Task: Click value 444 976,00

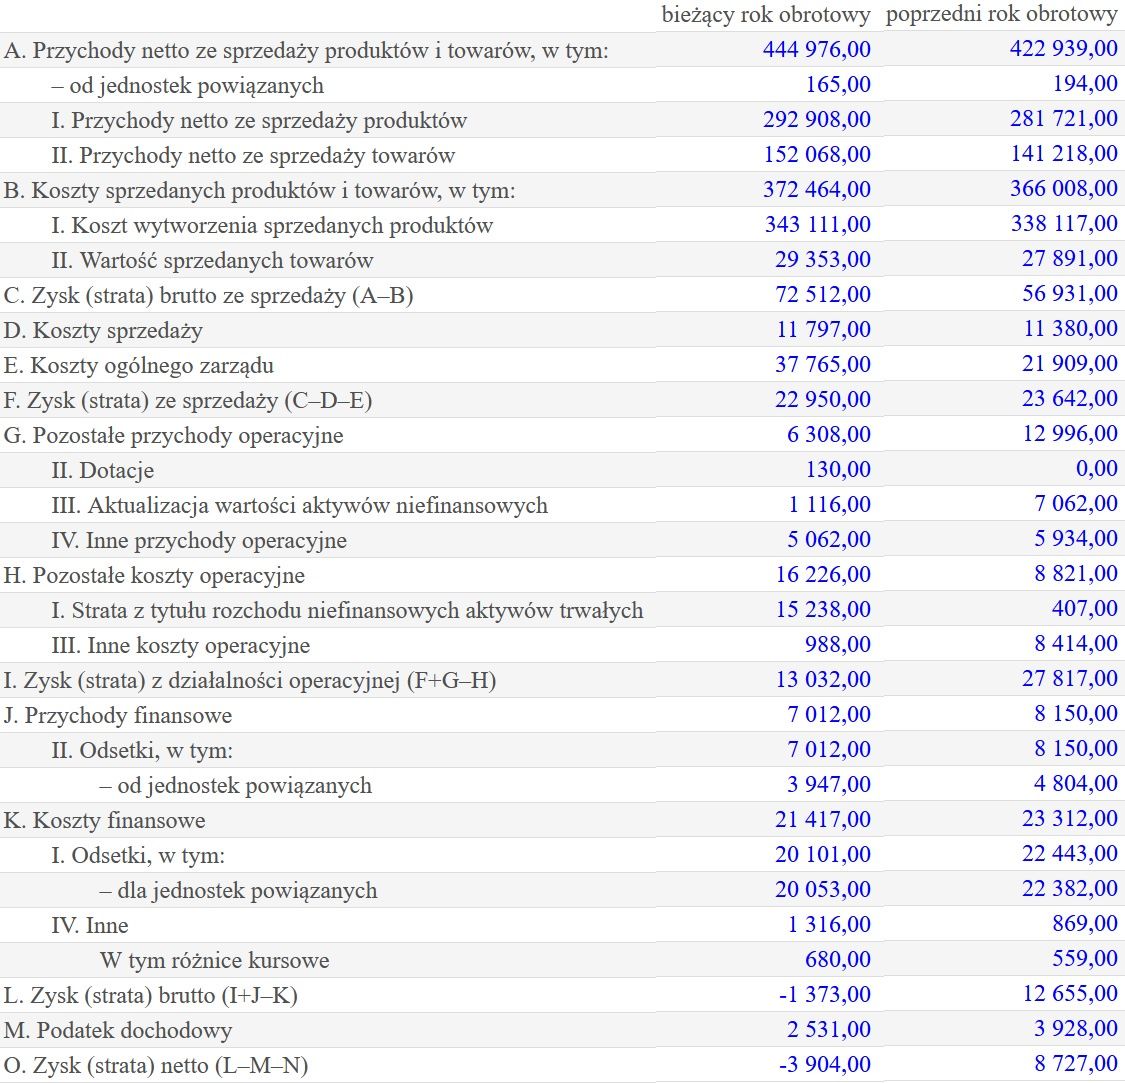Action: pos(816,50)
